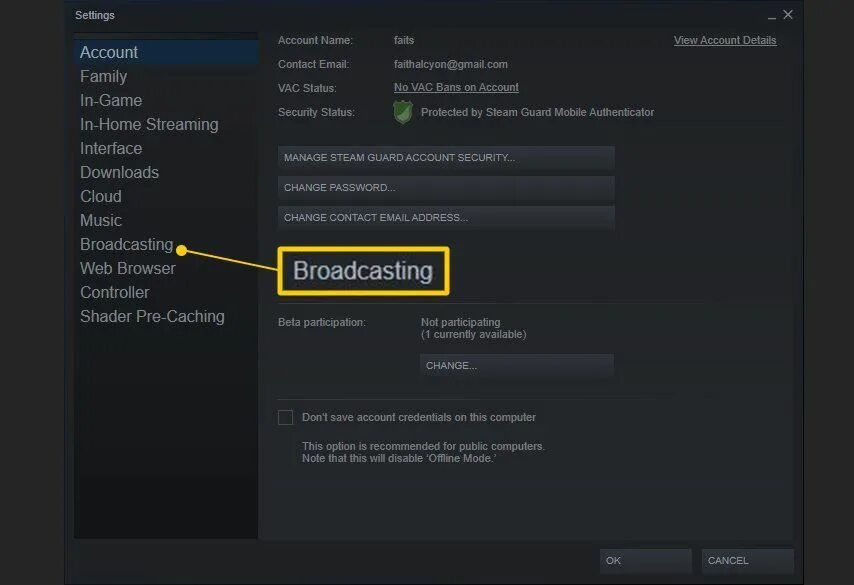Confirm settings with the OK button
Image resolution: width=854 pixels, height=585 pixels.
[x=645, y=560]
